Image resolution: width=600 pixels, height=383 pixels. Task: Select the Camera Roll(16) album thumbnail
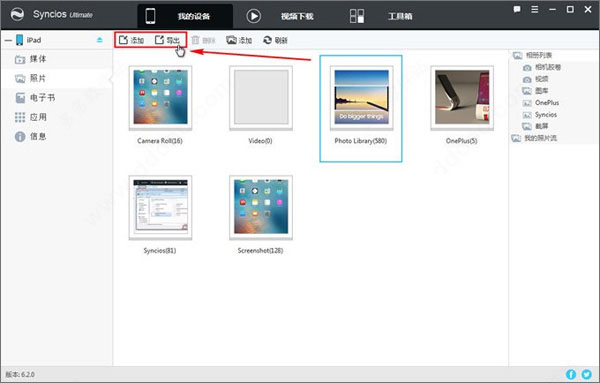(160, 98)
